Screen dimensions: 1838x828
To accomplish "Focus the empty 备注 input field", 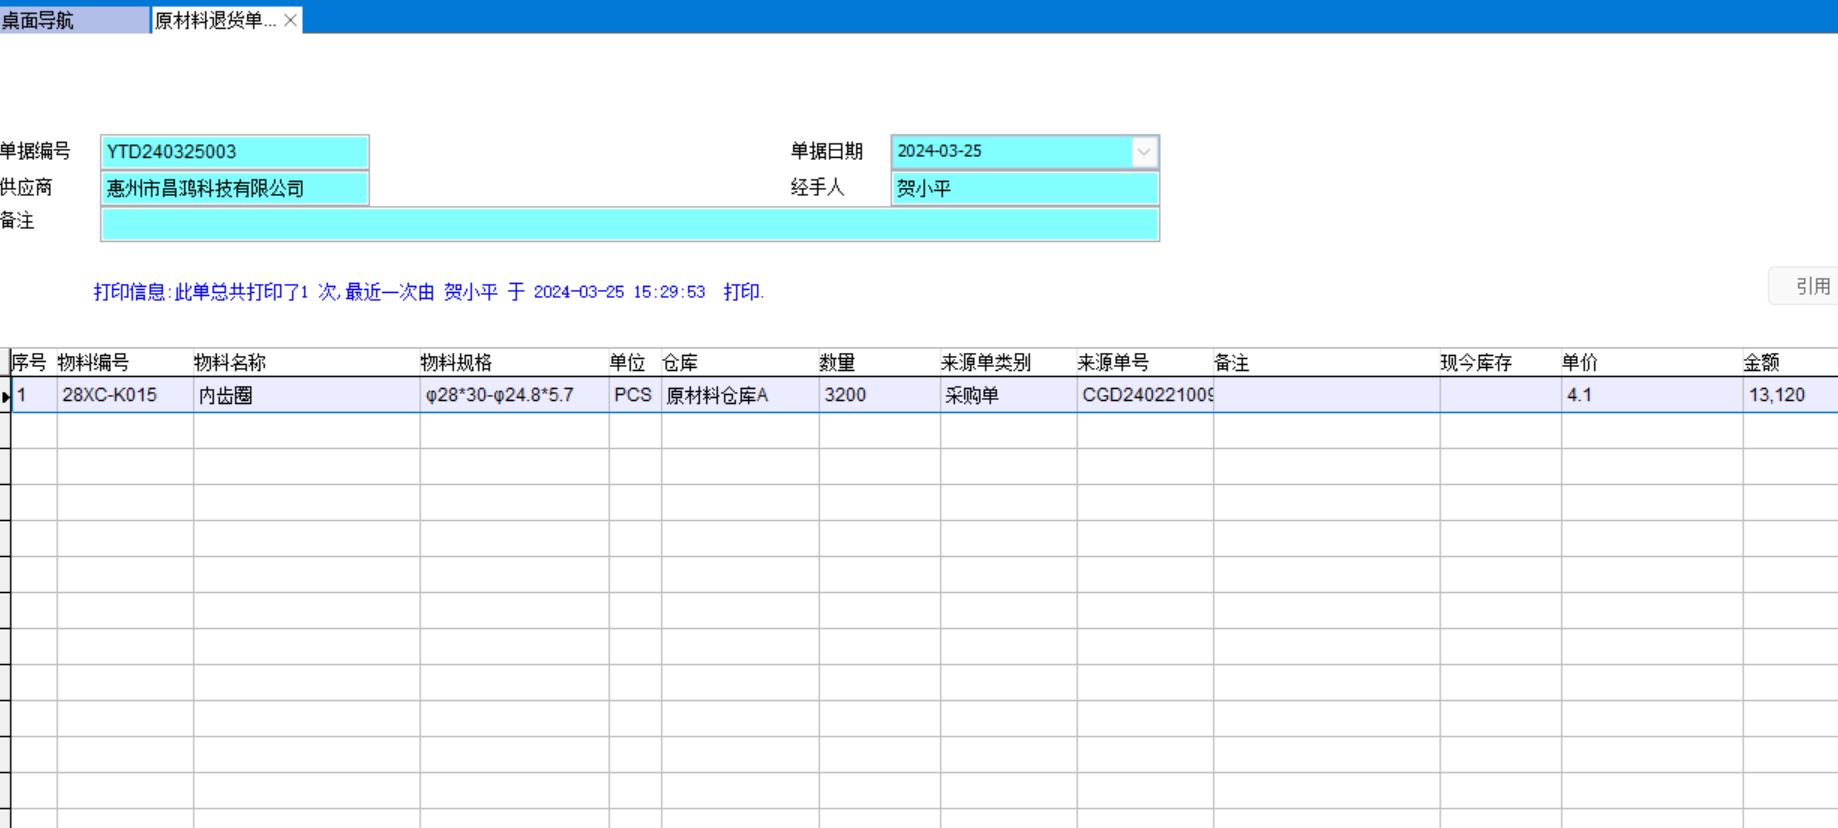I will tap(629, 224).
